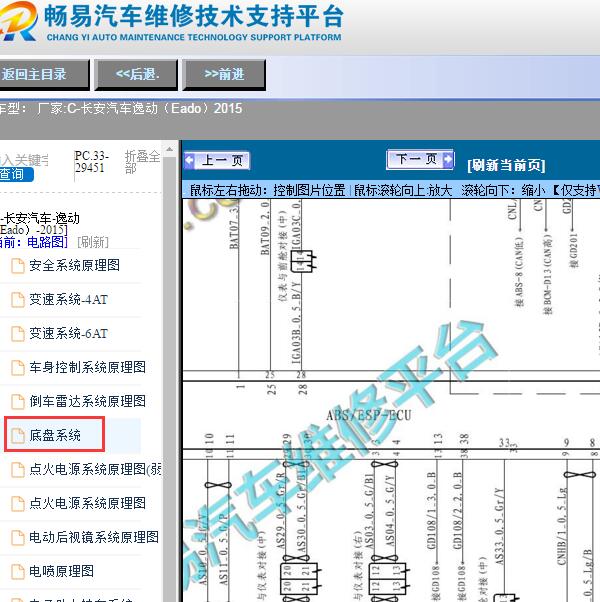Click the right arrow icon on 下一页
The width and height of the screenshot is (600, 602).
click(x=448, y=159)
